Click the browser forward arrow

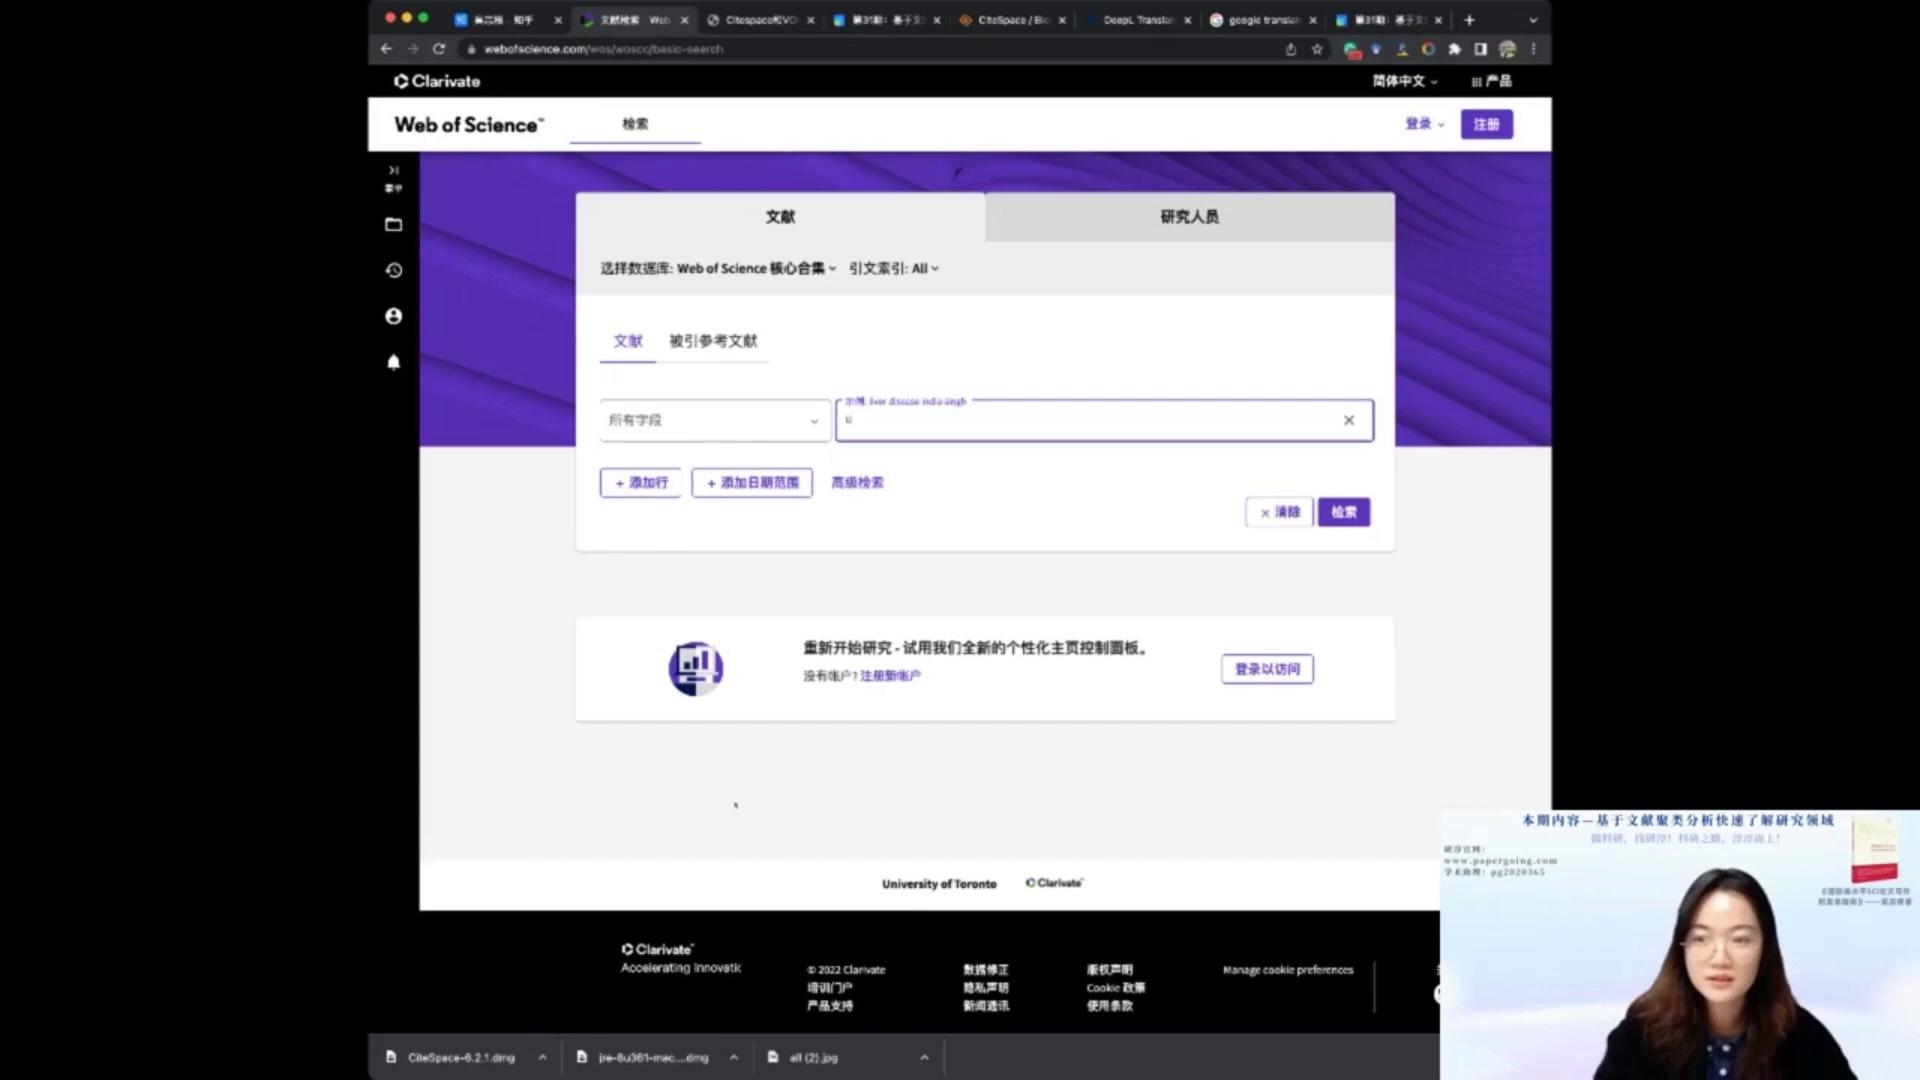pyautogui.click(x=412, y=49)
